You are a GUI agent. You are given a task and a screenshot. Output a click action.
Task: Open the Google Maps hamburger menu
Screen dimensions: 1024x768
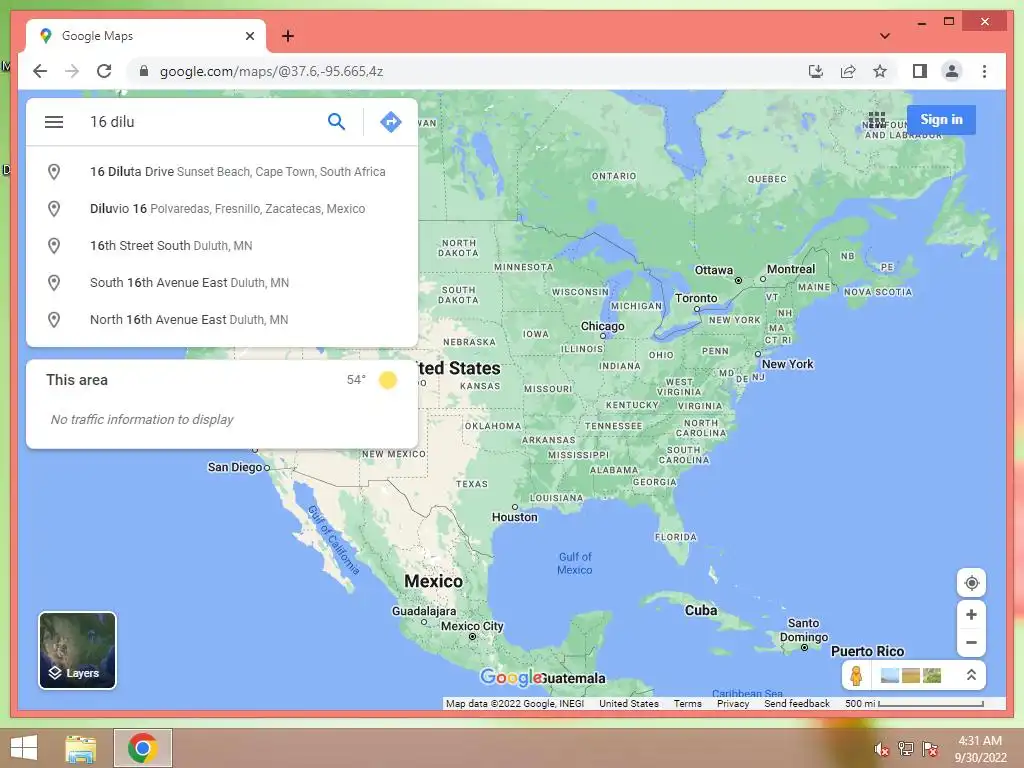point(54,121)
